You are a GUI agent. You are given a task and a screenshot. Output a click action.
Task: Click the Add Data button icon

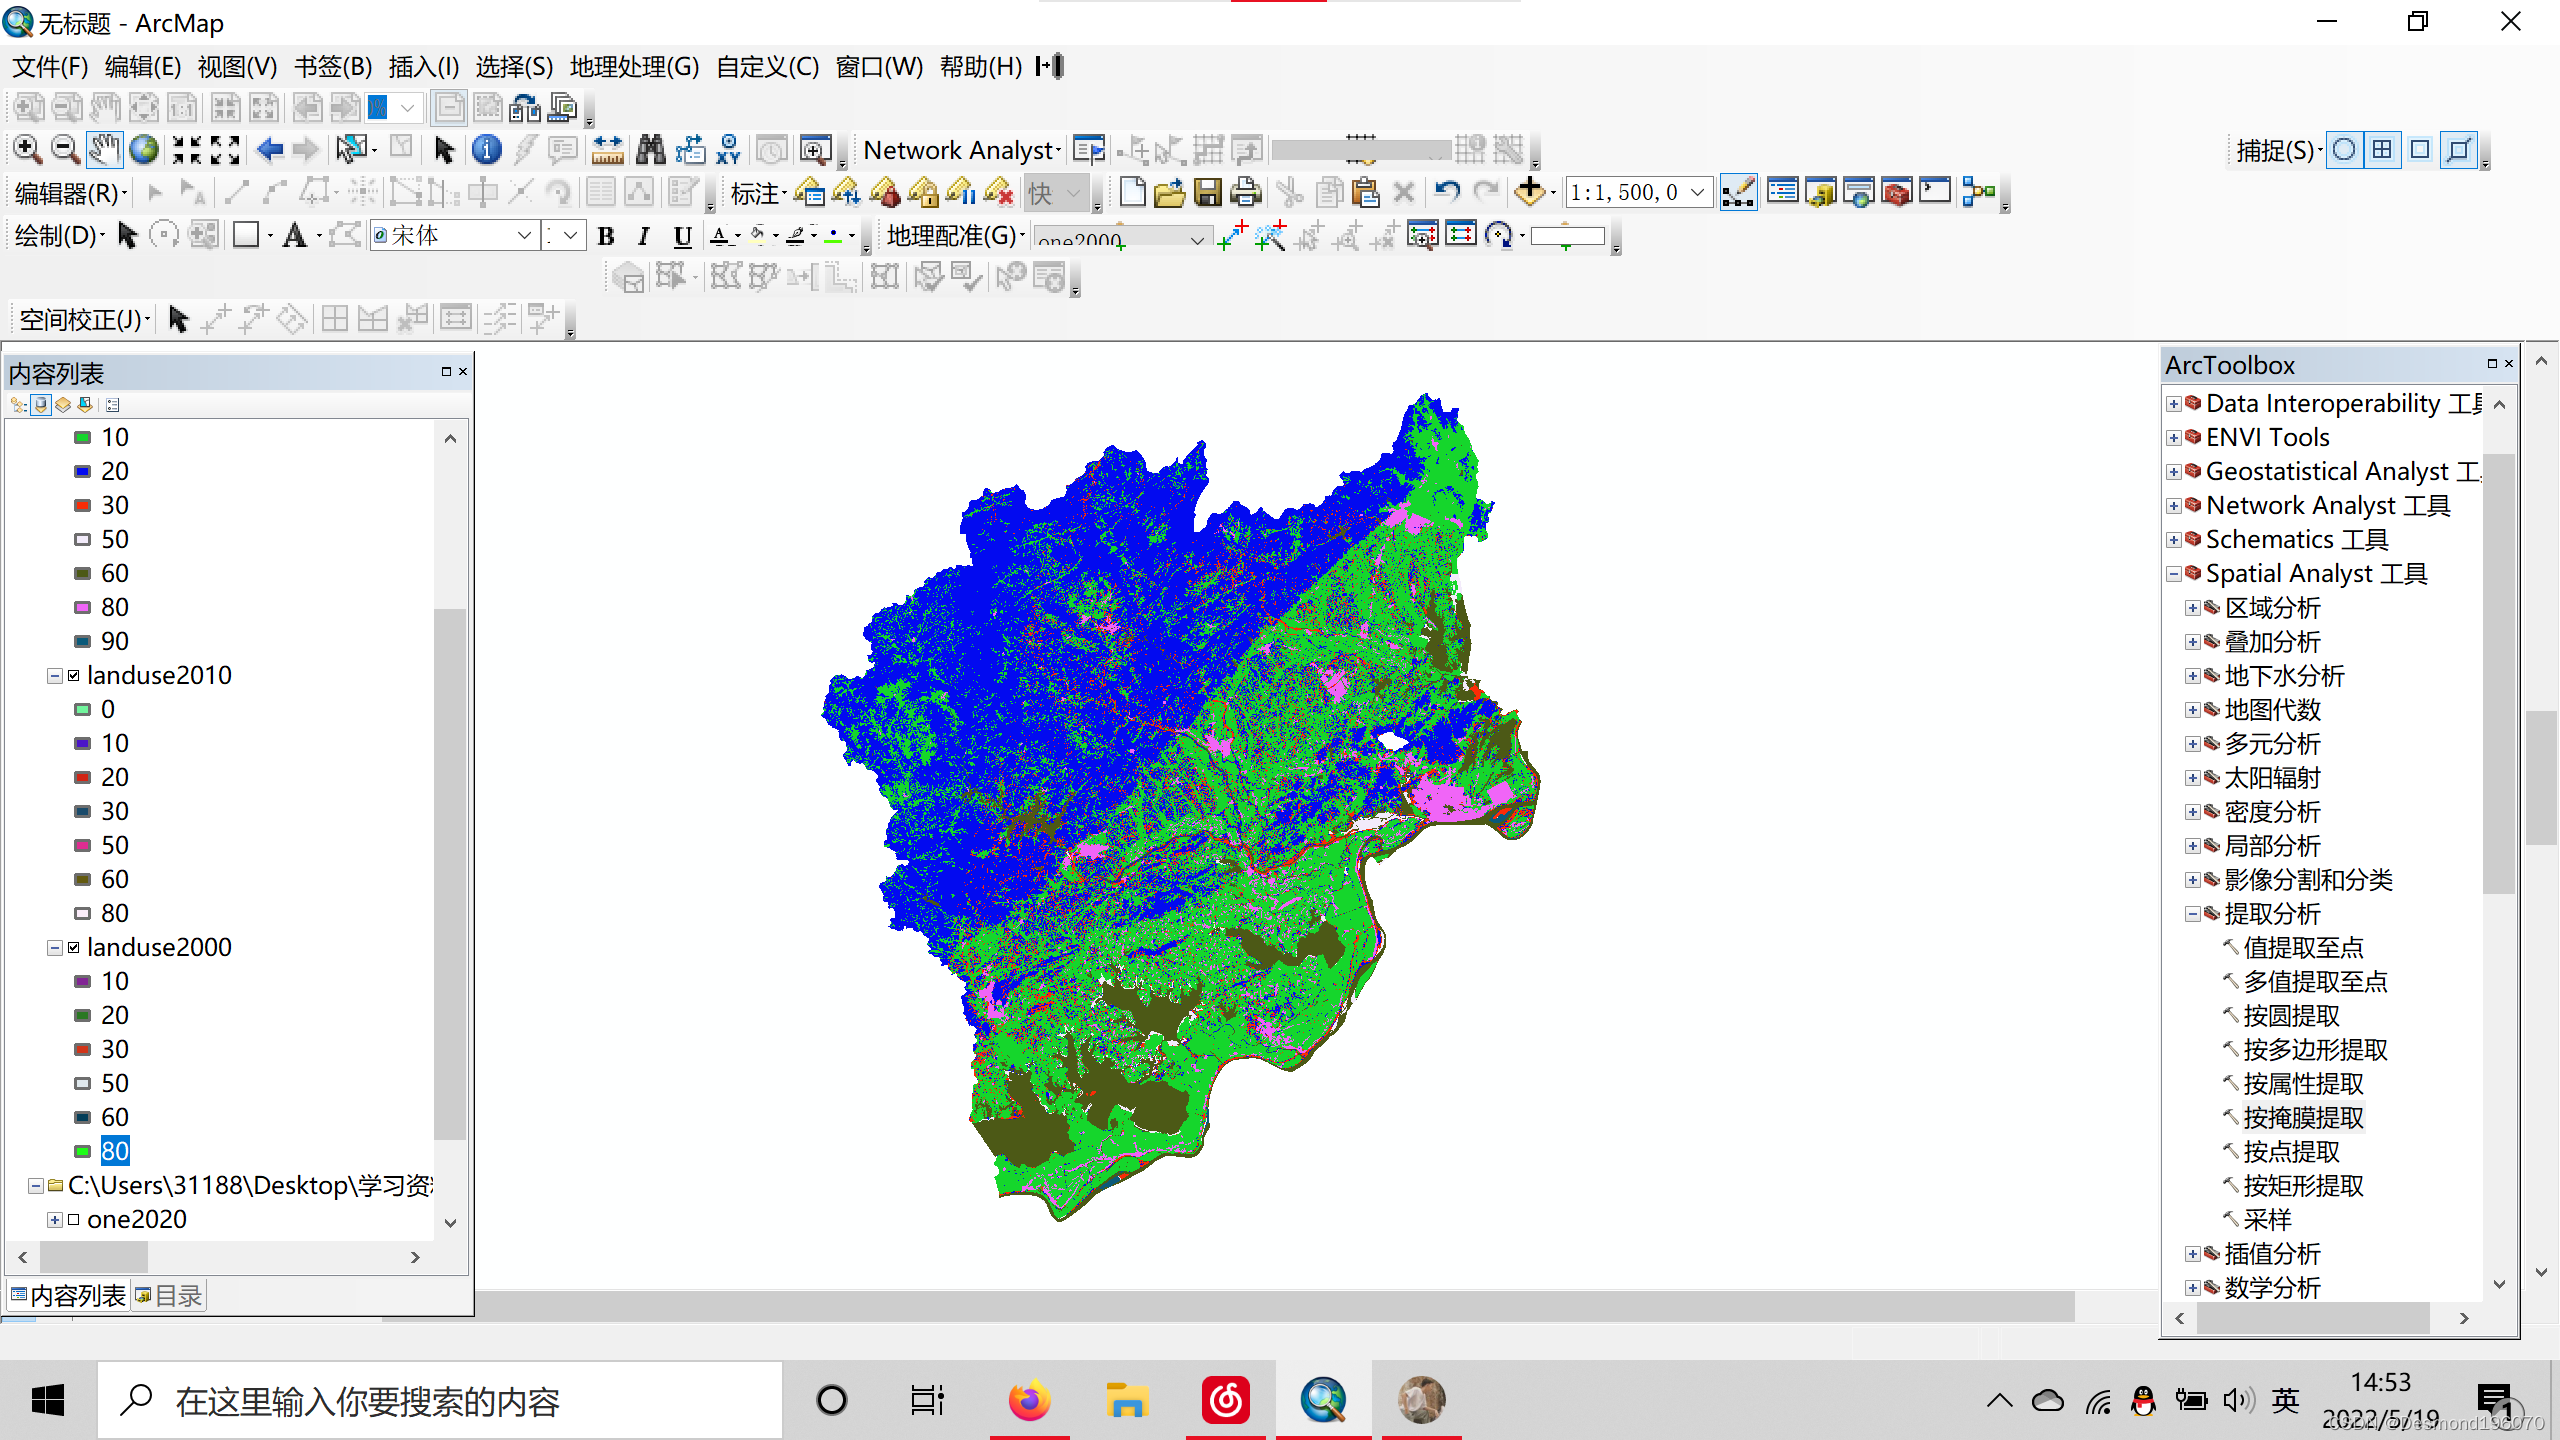[x=1530, y=192]
